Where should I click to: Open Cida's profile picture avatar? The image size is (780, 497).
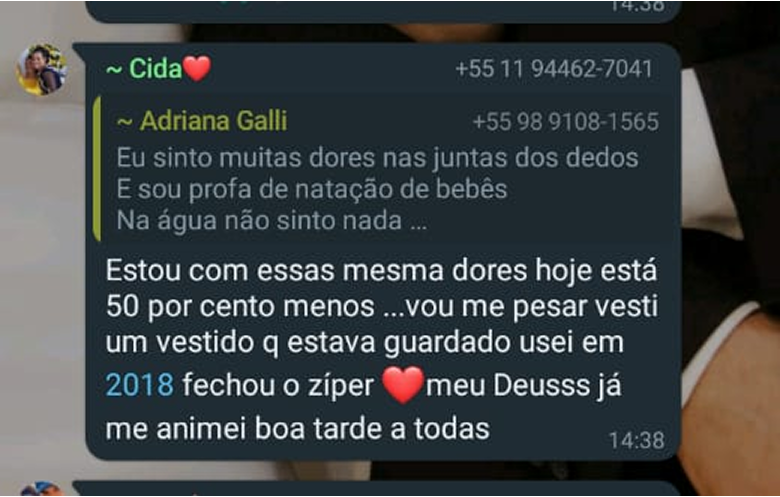pos(42,69)
